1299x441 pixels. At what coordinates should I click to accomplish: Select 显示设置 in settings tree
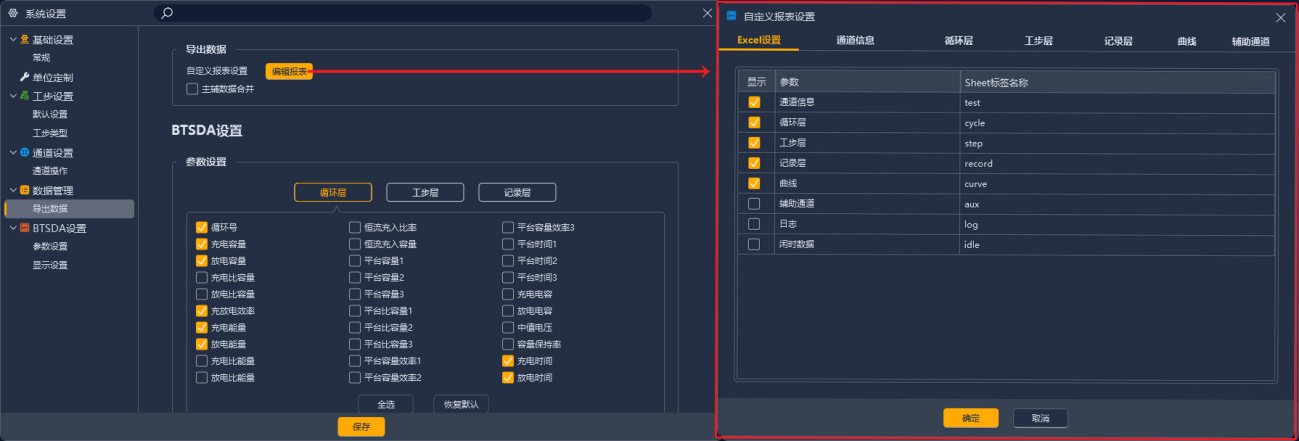(x=50, y=265)
